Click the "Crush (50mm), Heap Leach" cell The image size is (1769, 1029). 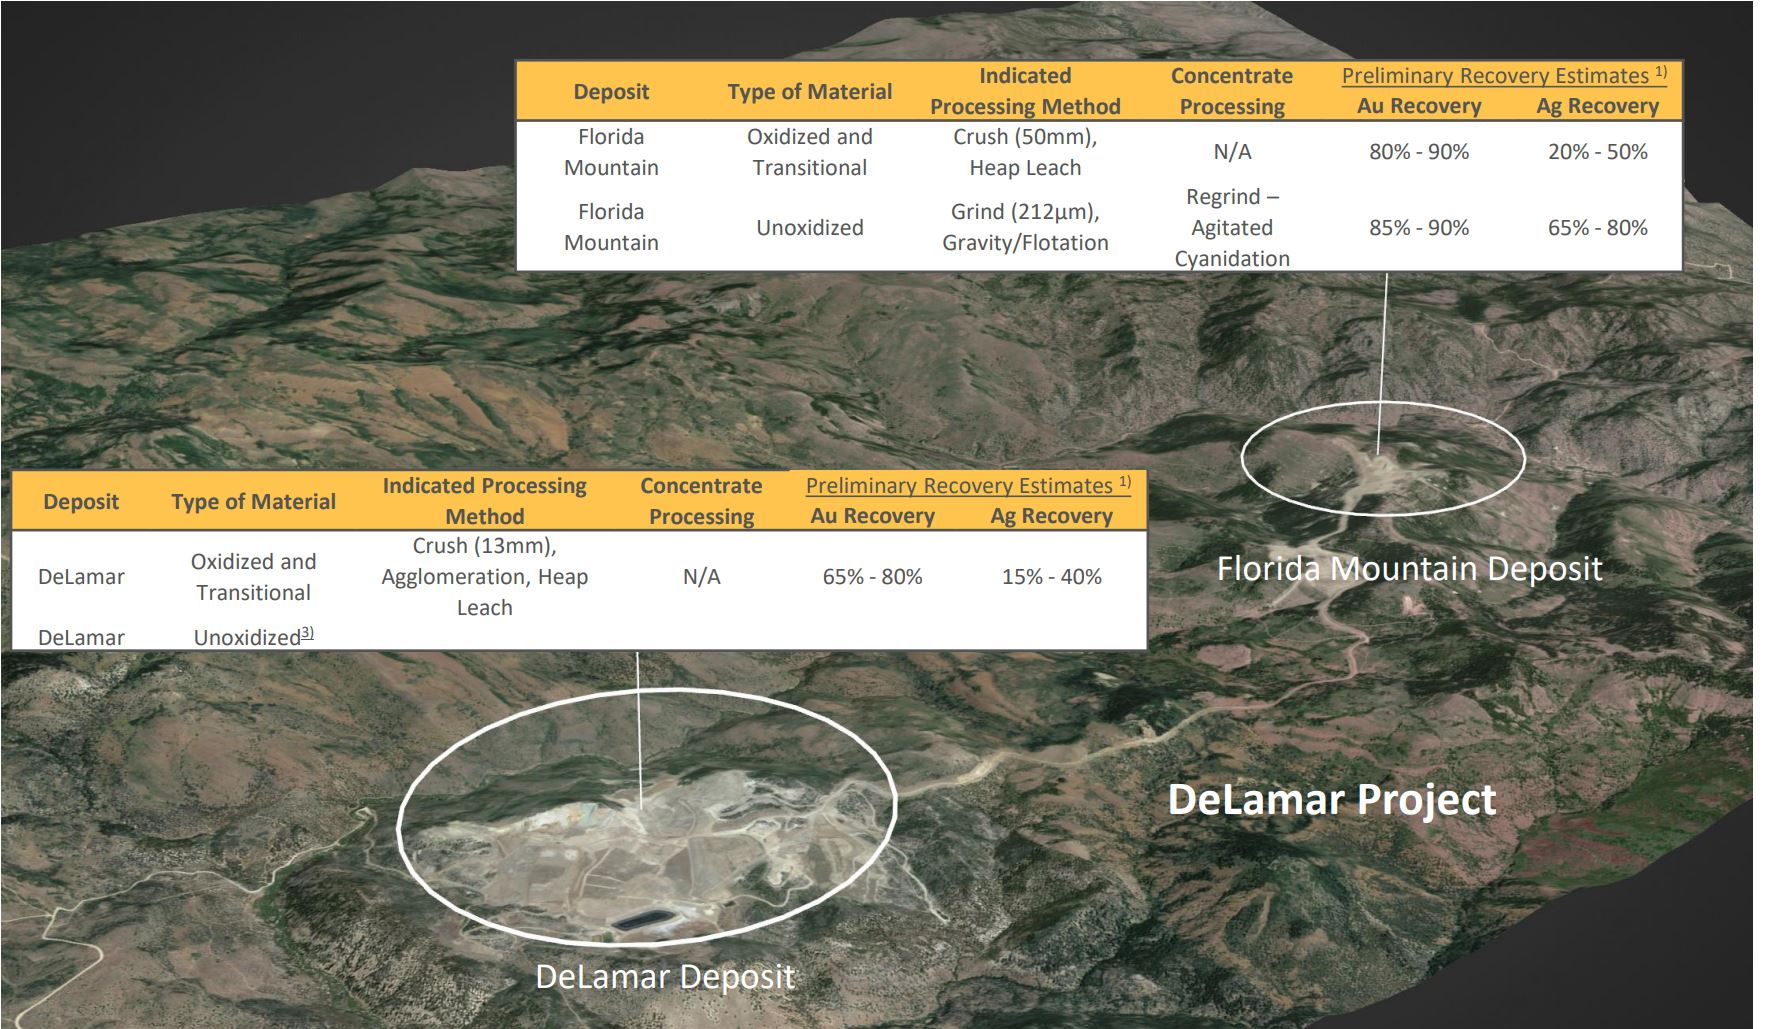click(1024, 152)
